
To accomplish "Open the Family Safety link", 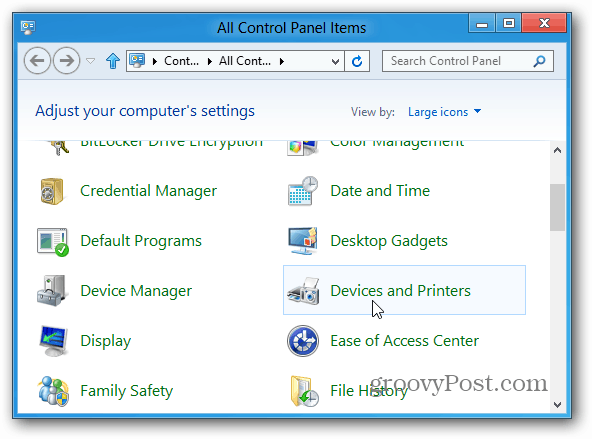I will (127, 391).
